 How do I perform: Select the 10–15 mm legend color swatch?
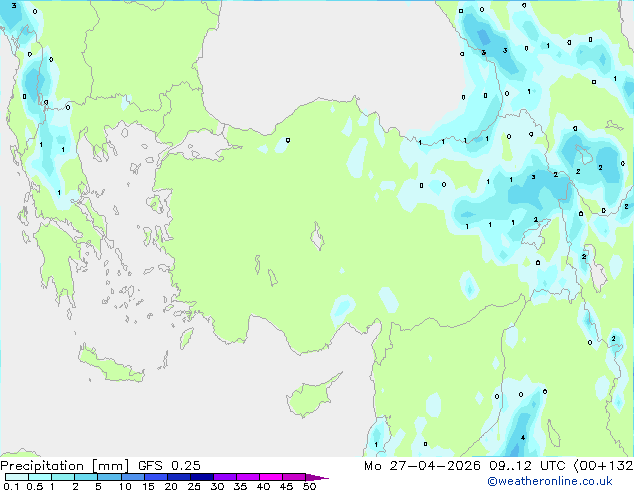coord(133,477)
